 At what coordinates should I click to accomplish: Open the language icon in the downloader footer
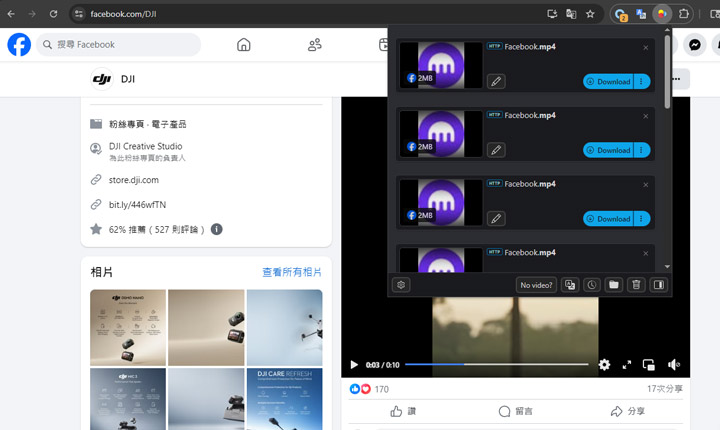point(570,285)
